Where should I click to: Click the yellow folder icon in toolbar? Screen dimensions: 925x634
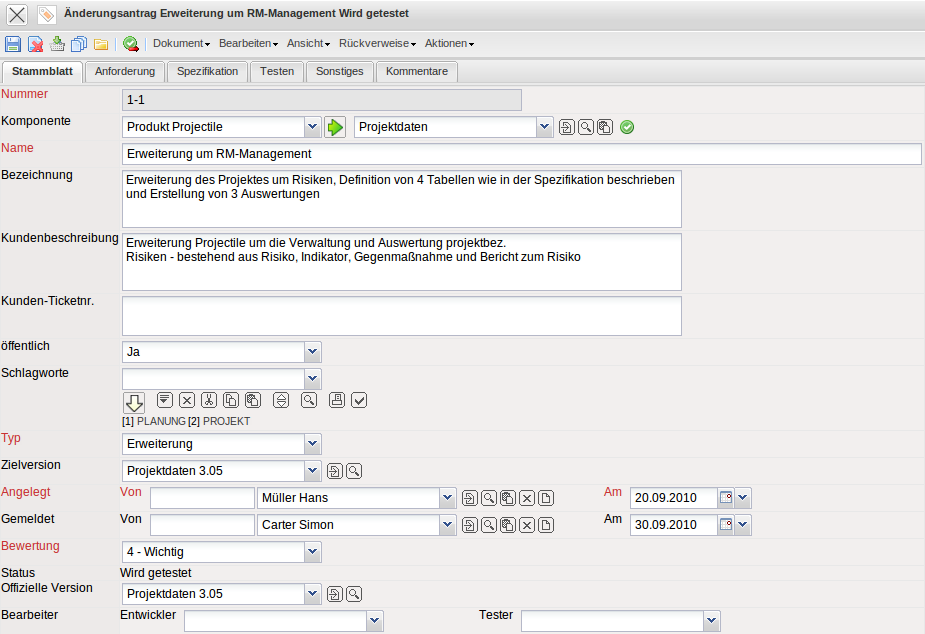click(x=101, y=44)
